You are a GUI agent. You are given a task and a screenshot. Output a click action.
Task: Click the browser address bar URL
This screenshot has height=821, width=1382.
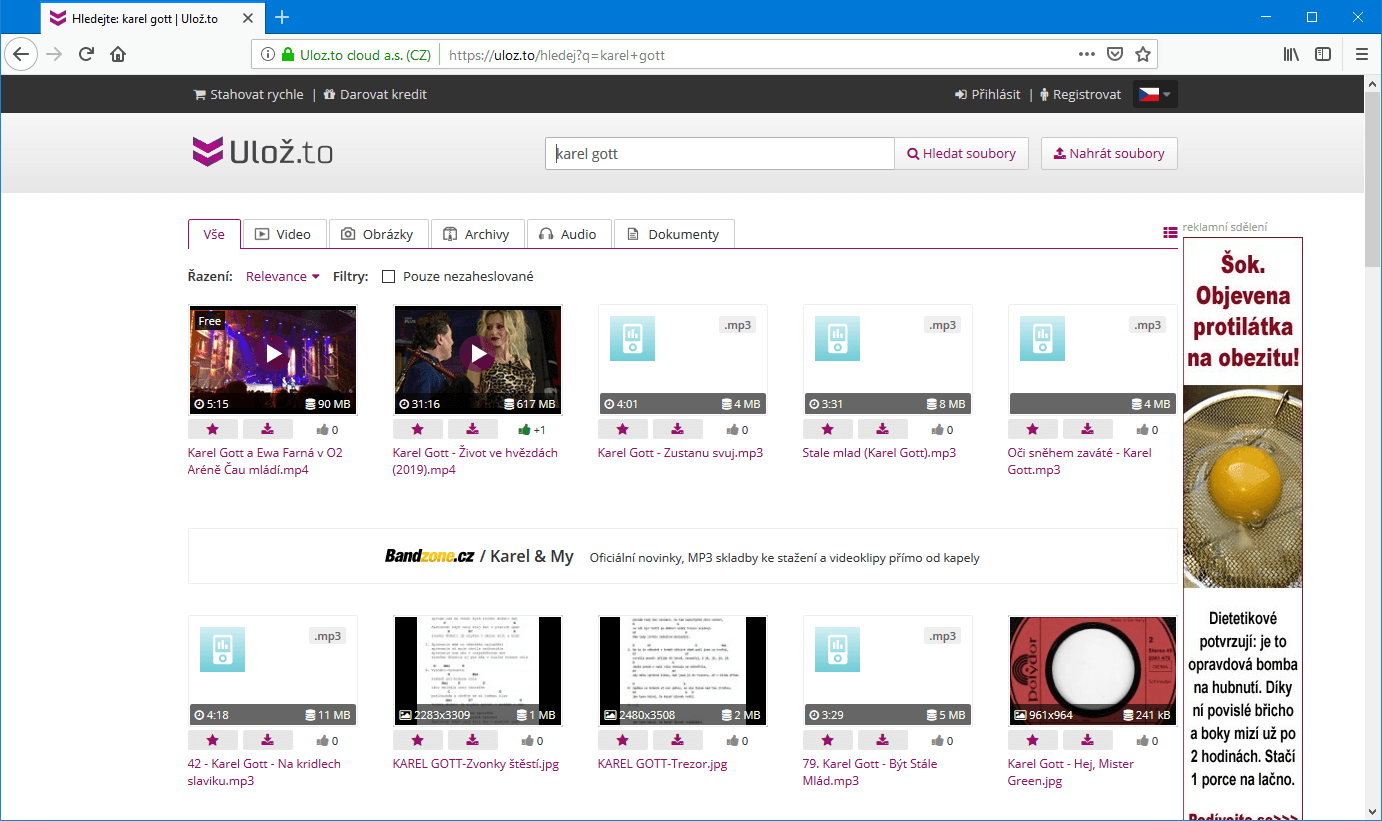pos(557,55)
